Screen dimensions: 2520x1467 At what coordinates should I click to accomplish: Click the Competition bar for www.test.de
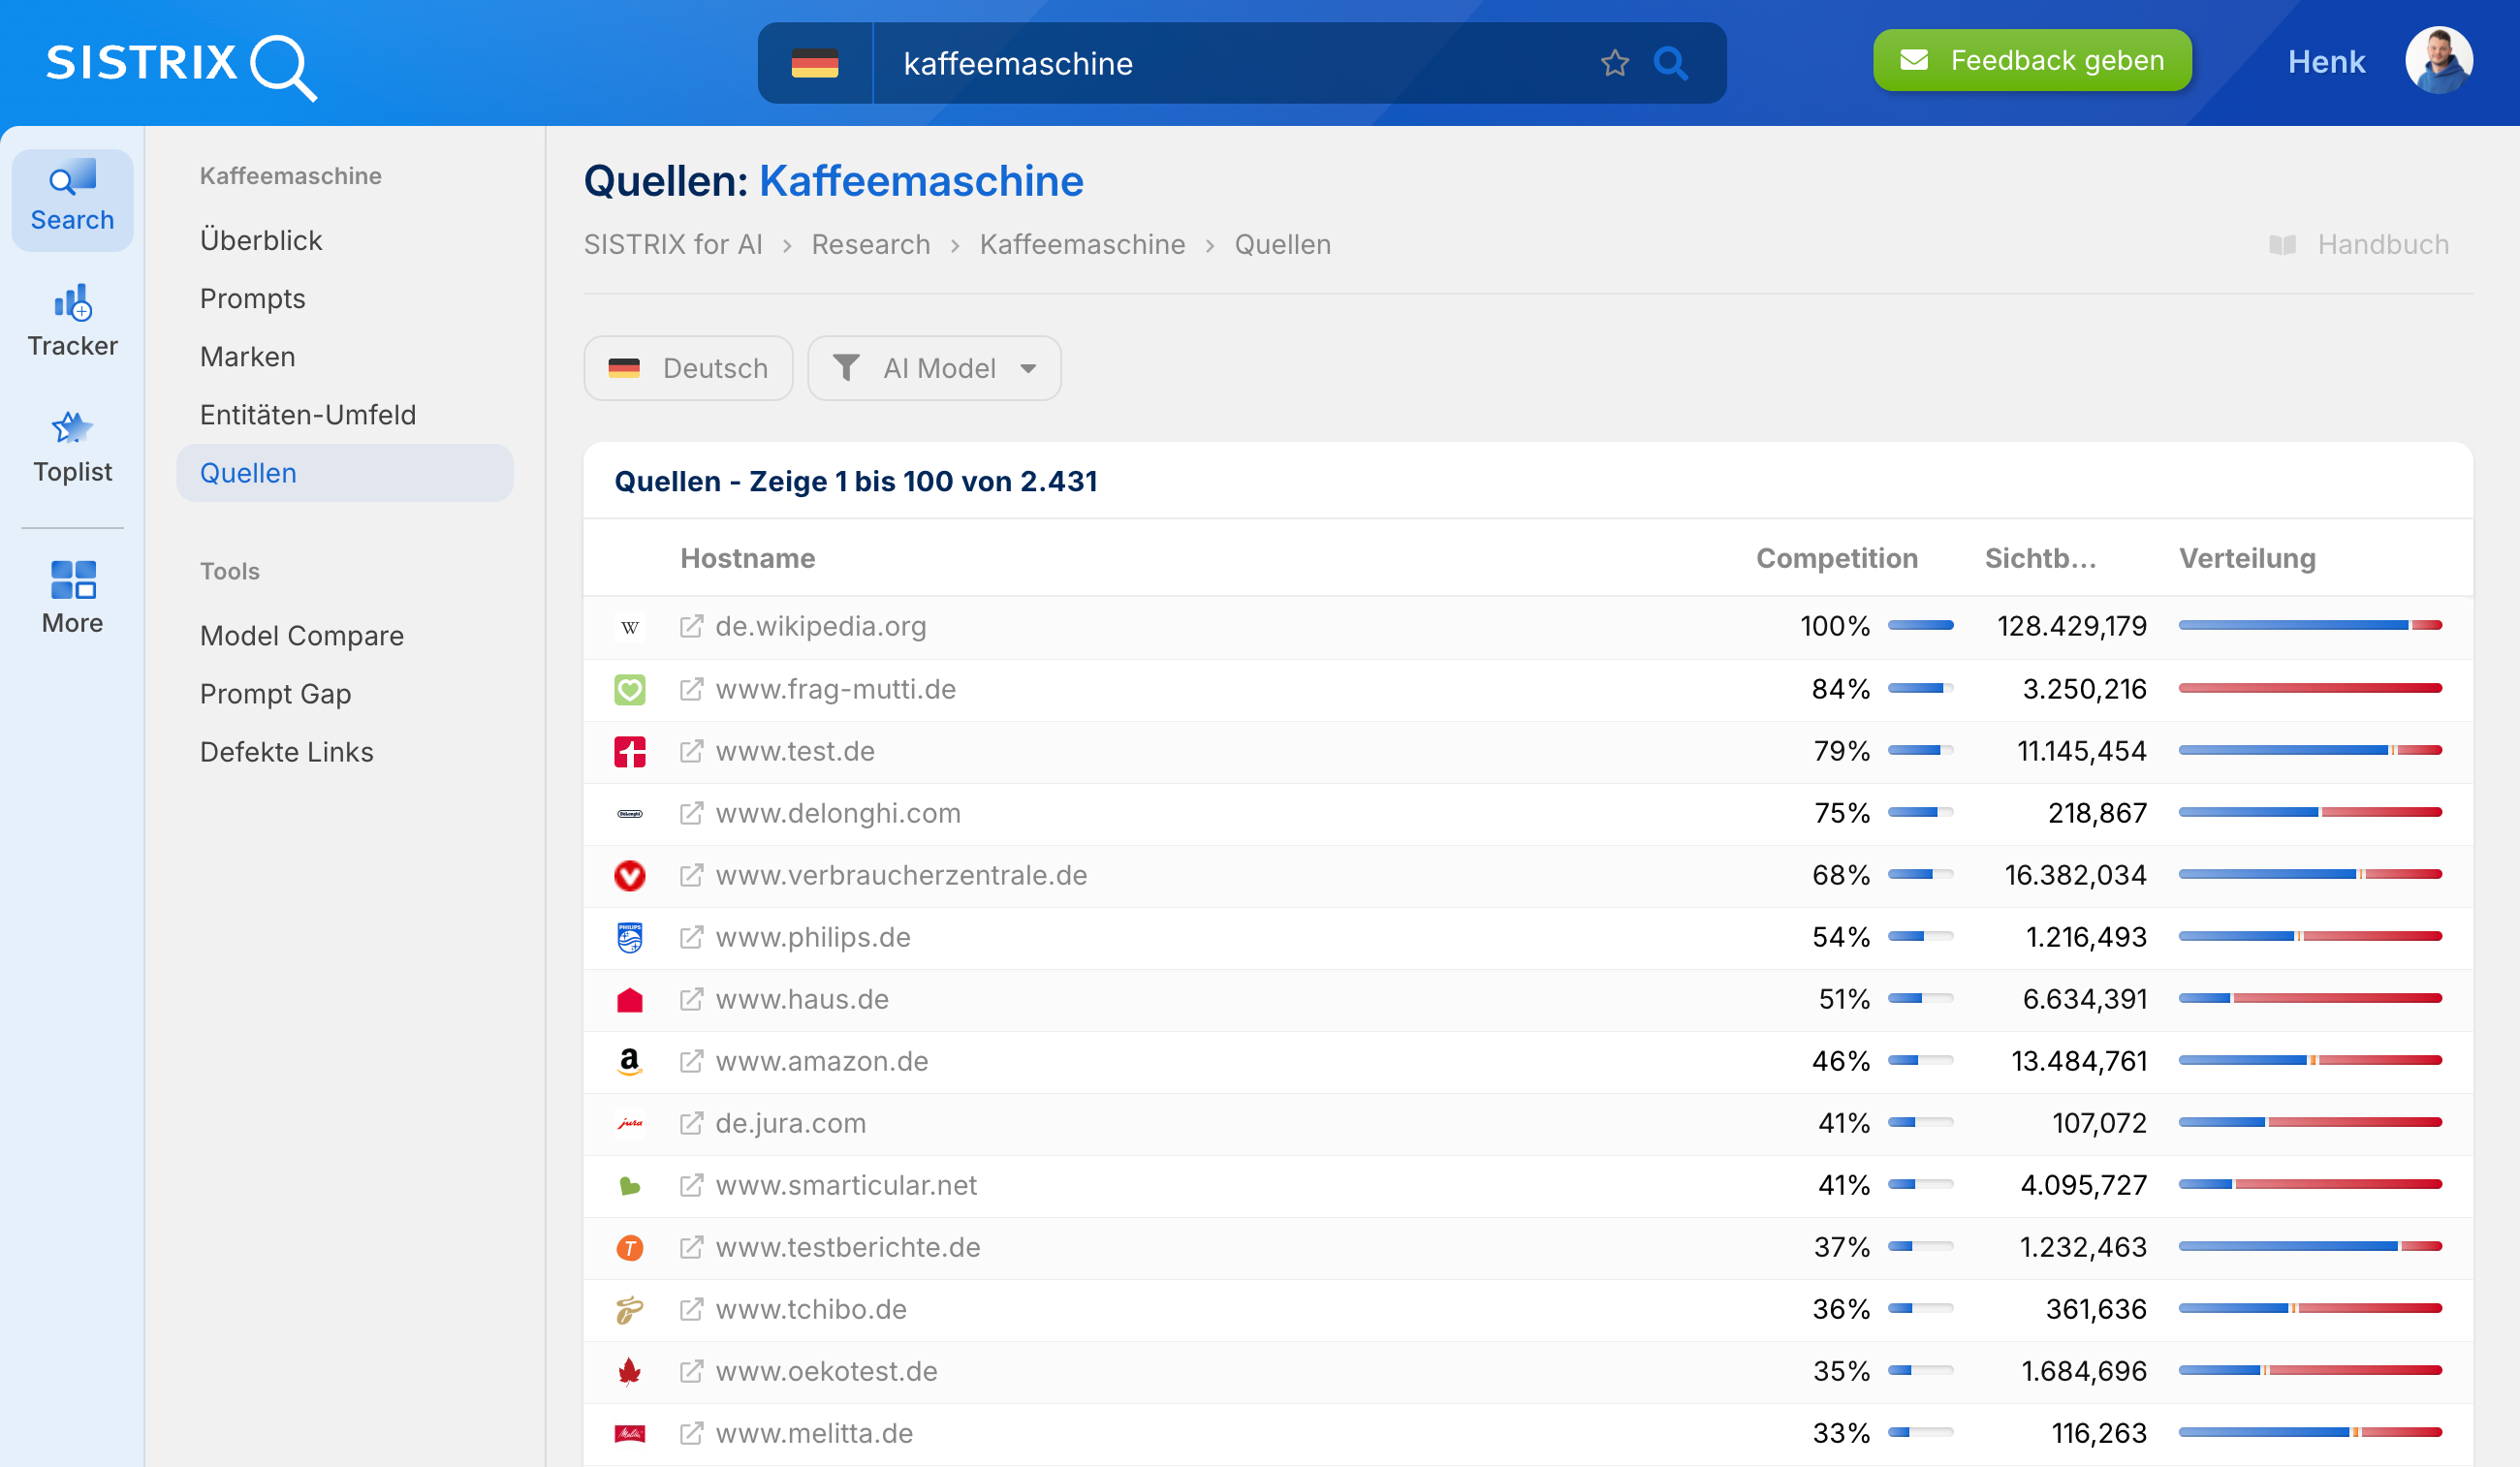click(1918, 750)
